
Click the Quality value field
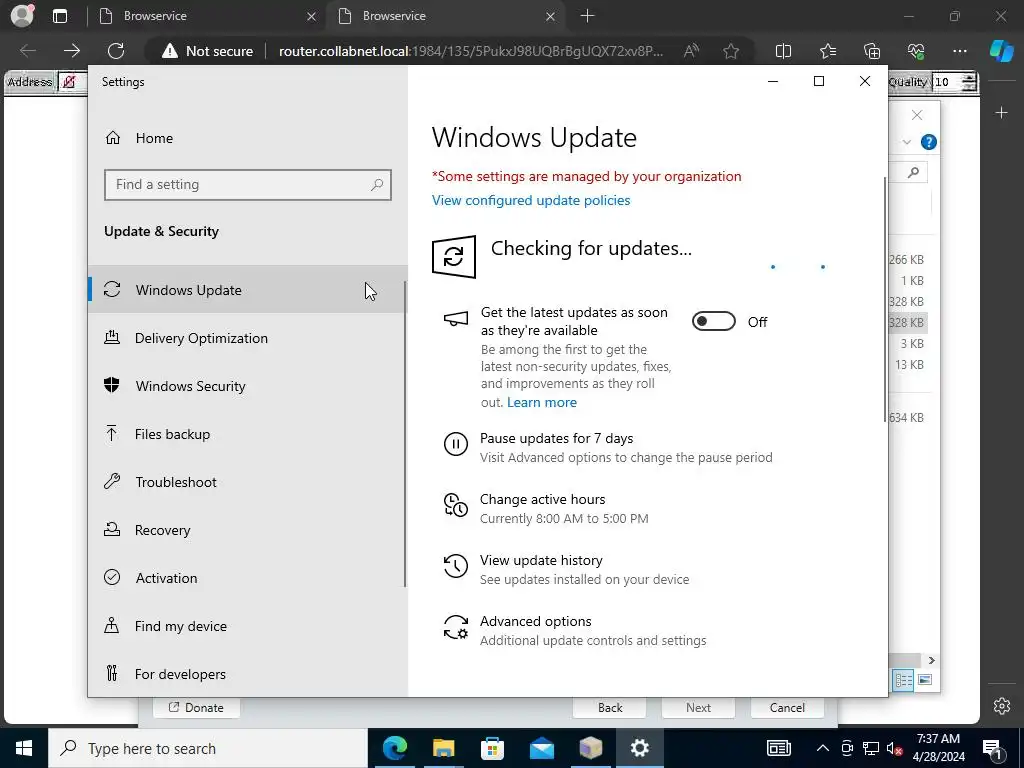[948, 82]
